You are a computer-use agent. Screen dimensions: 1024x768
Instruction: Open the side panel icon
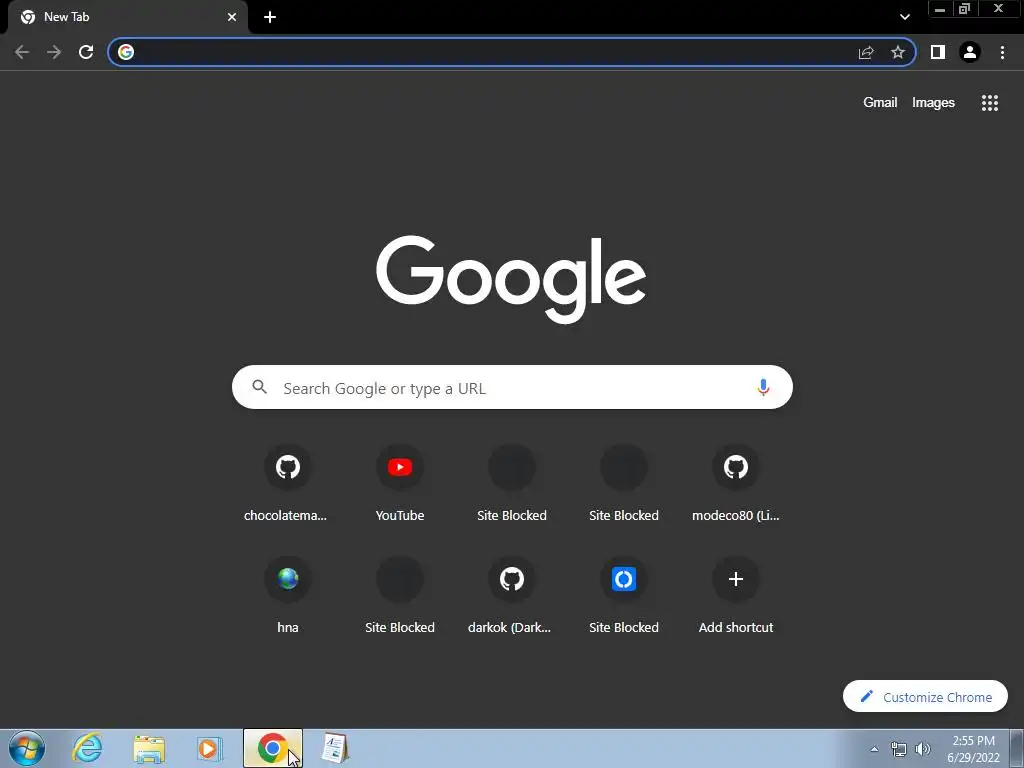938,52
